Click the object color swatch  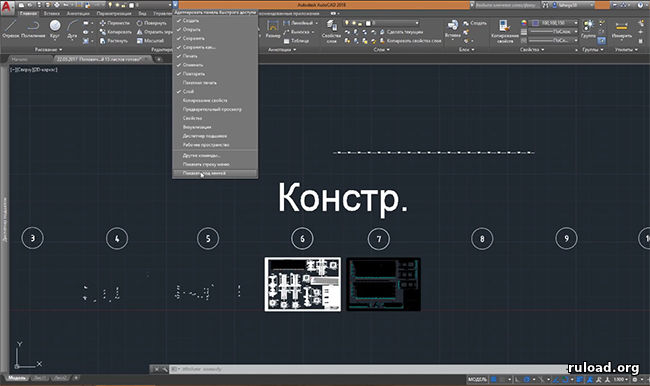click(x=535, y=23)
